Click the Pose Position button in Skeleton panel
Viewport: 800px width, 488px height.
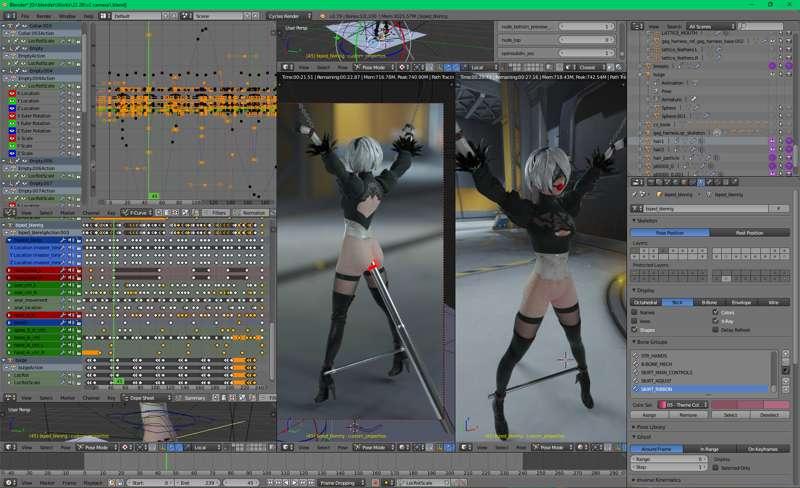(670, 232)
